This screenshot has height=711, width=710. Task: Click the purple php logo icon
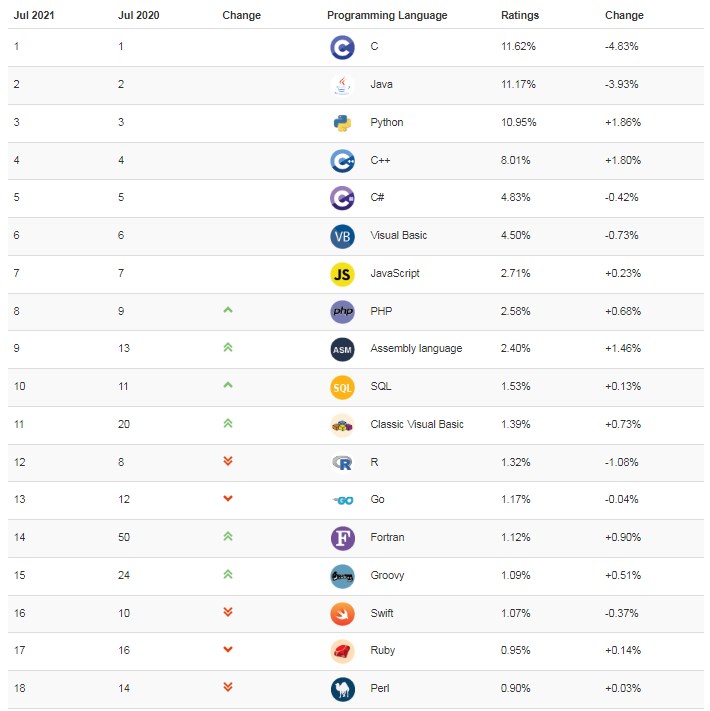pos(342,312)
